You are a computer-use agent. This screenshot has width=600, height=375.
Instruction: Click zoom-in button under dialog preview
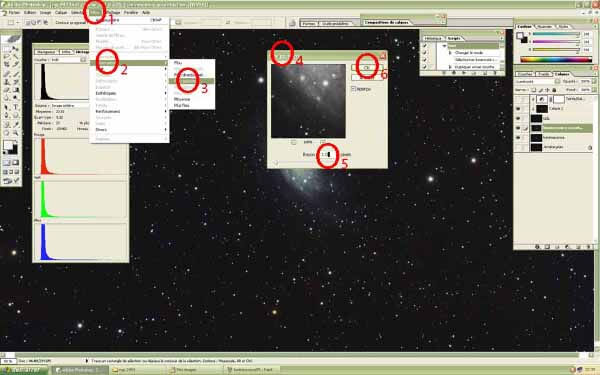coord(323,142)
